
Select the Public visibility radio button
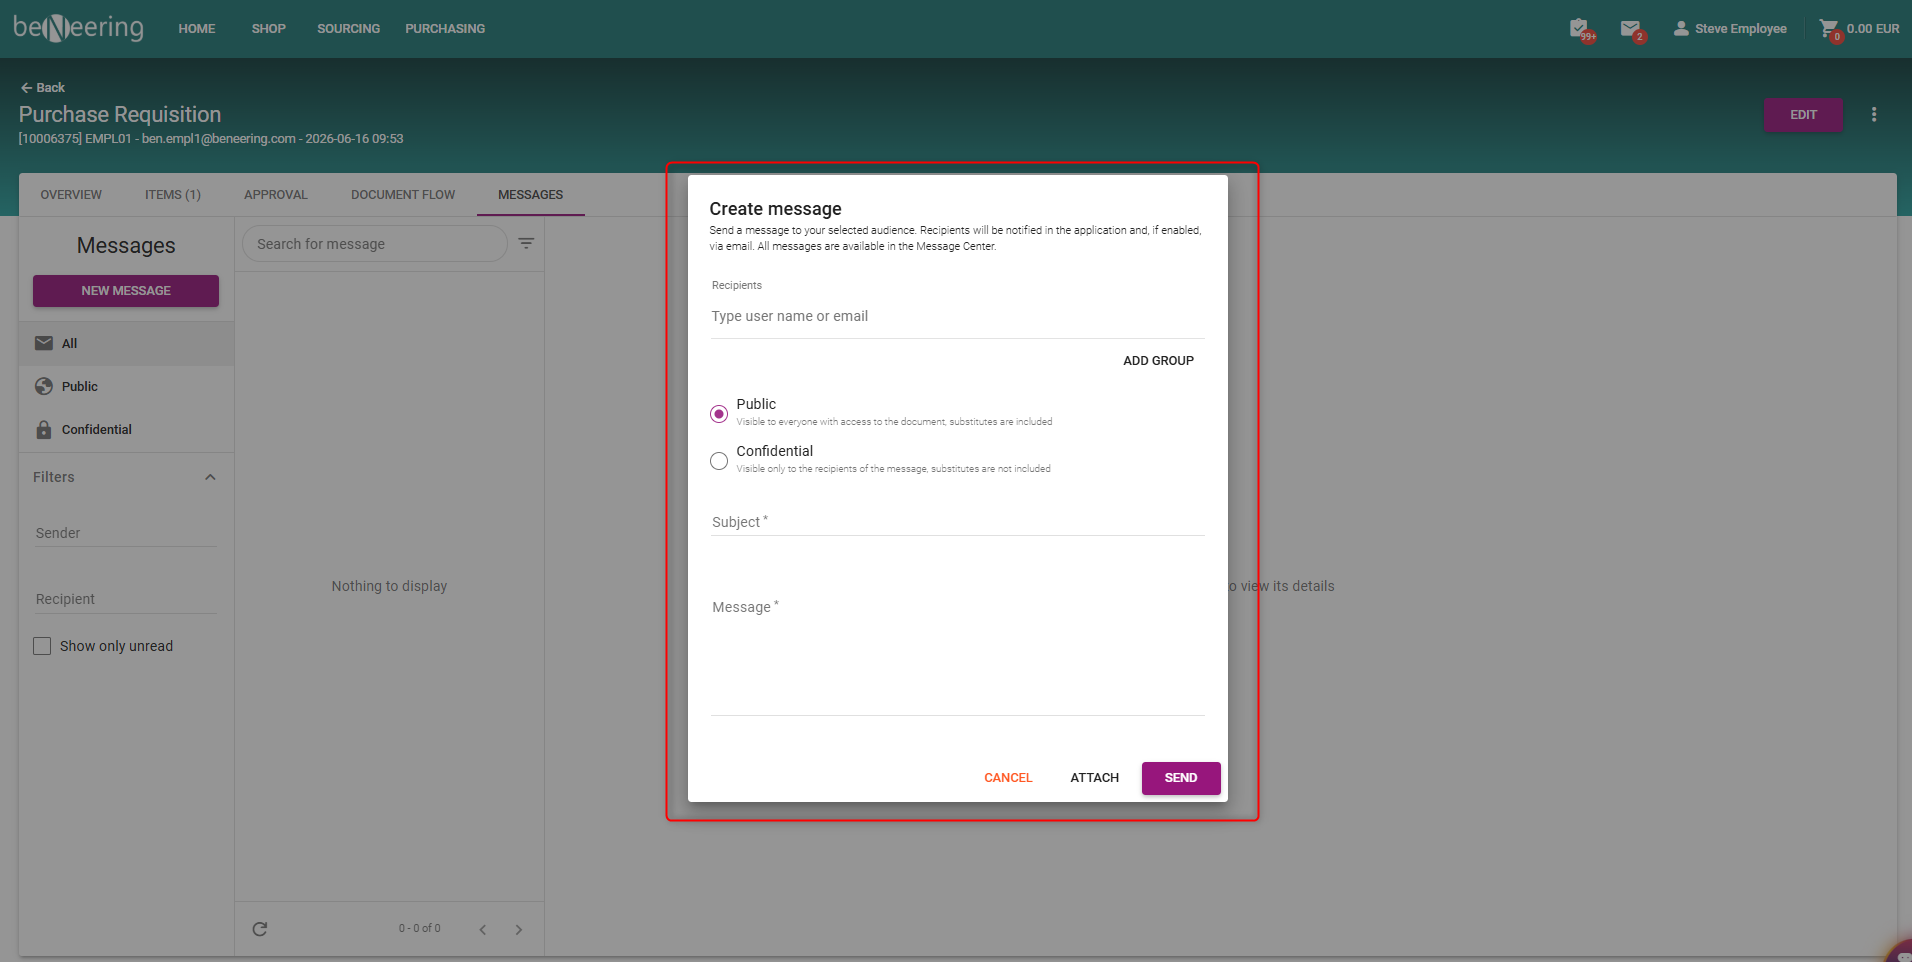click(x=719, y=414)
